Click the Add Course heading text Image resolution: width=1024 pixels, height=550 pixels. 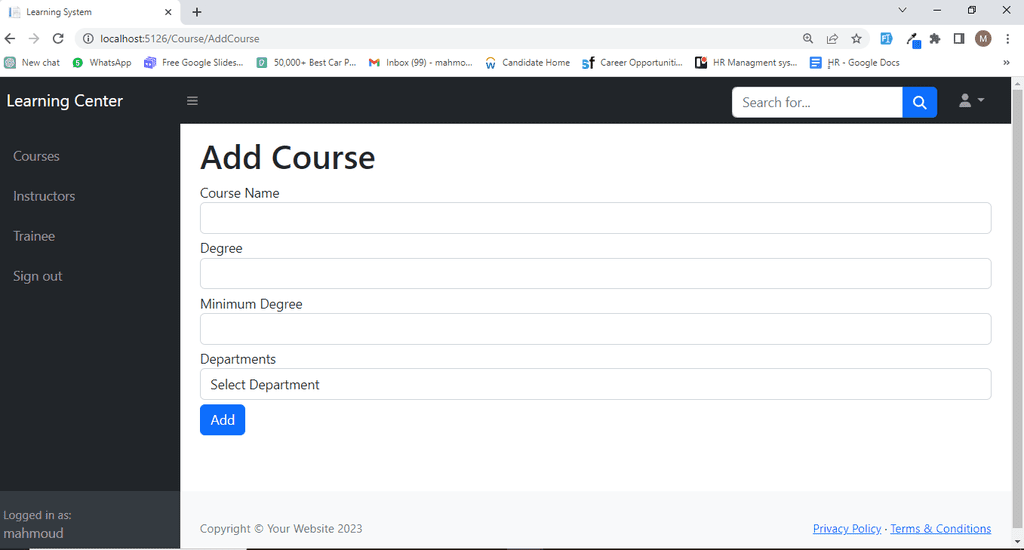(x=287, y=157)
